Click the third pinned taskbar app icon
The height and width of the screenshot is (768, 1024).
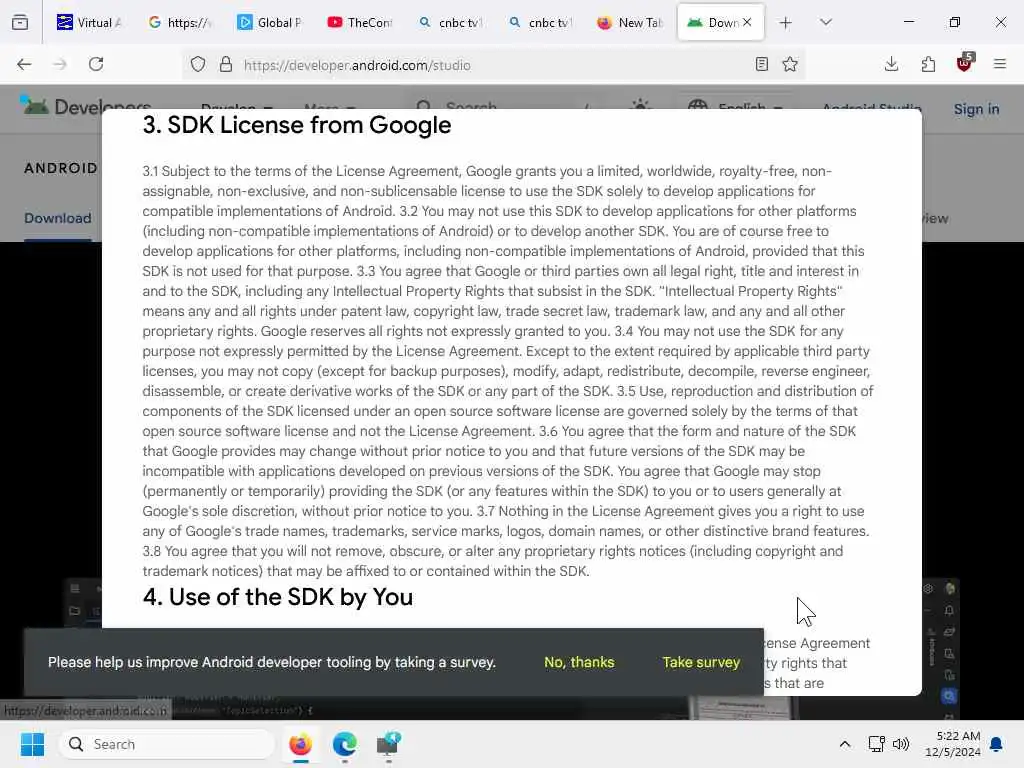(x=388, y=744)
